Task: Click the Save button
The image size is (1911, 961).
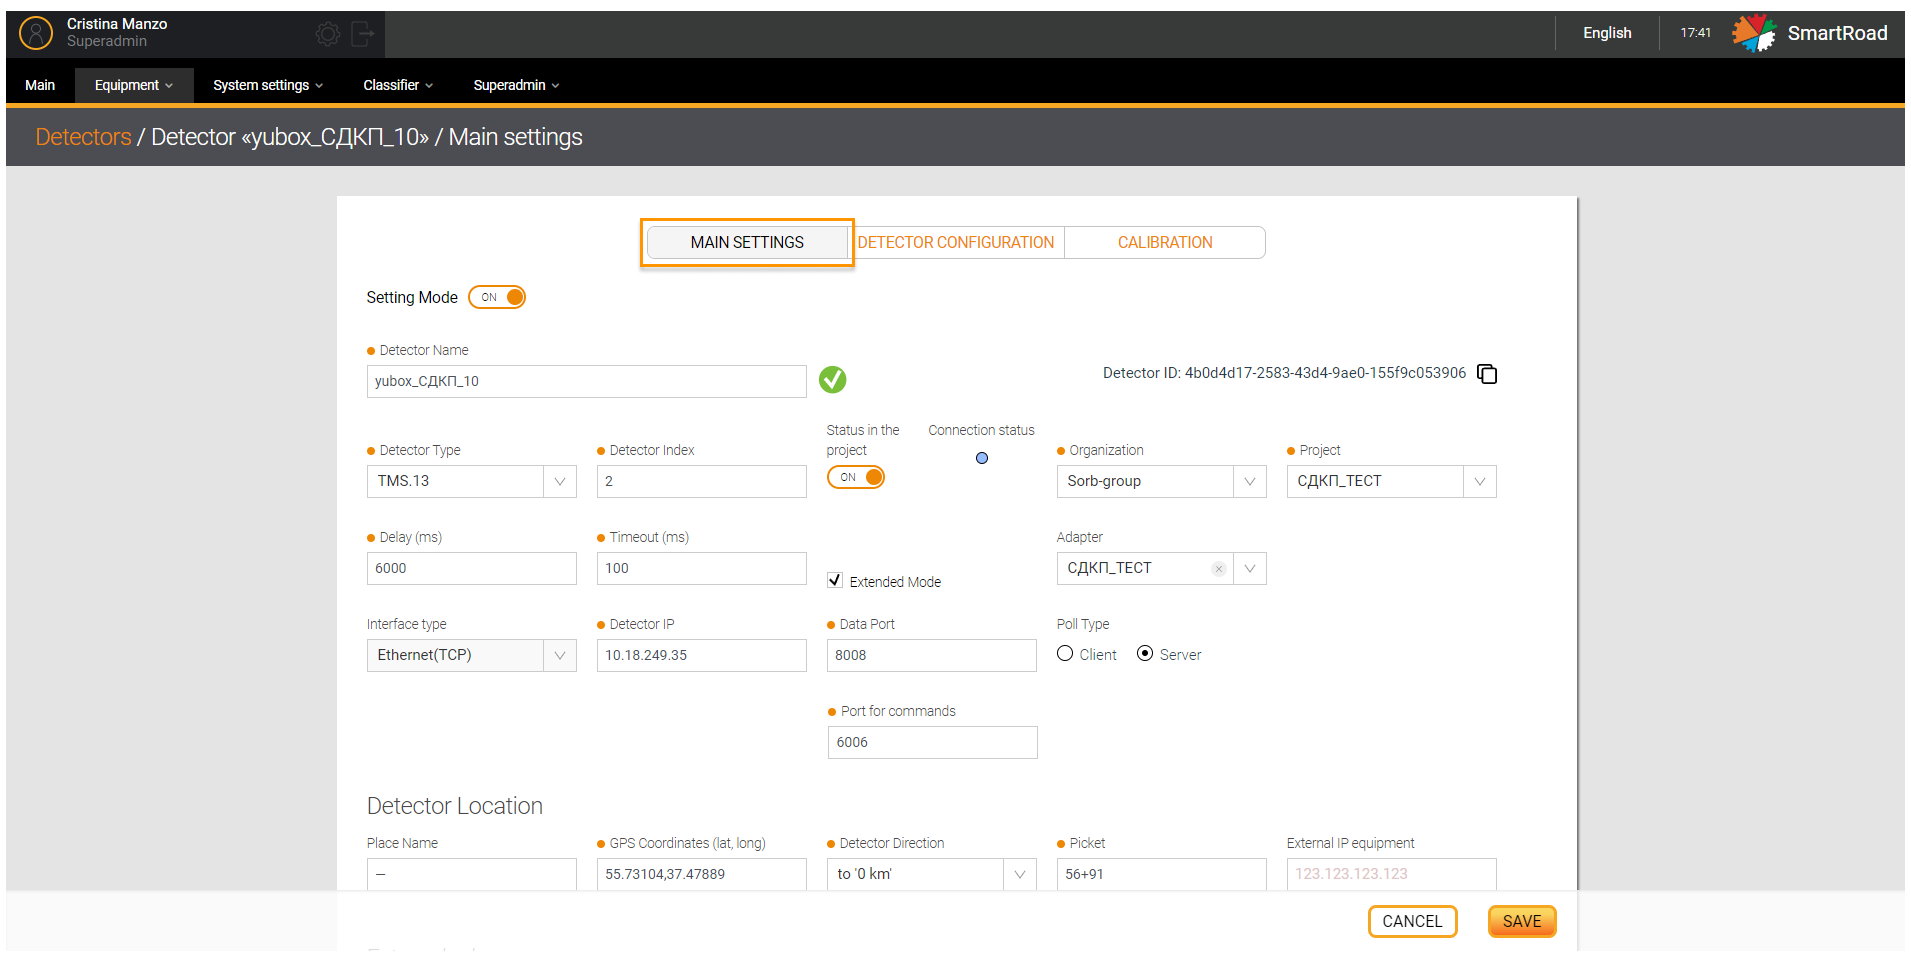Action: coord(1522,921)
